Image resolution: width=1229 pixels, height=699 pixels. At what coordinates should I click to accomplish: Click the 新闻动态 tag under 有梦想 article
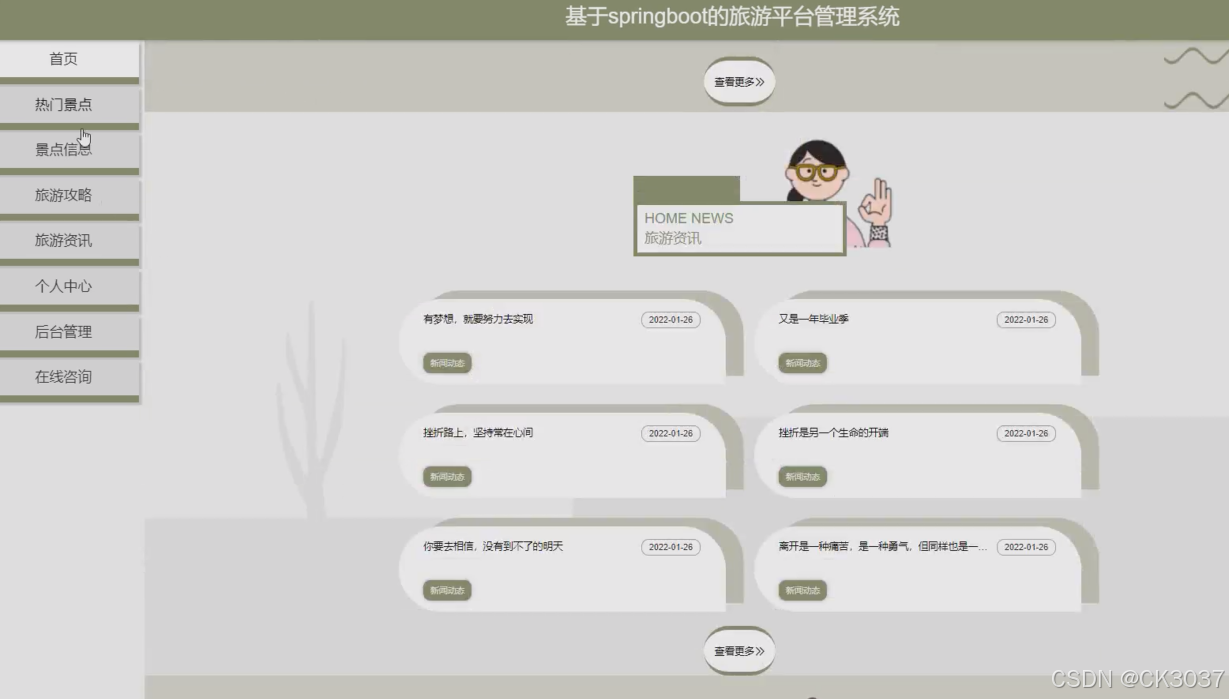(x=447, y=363)
